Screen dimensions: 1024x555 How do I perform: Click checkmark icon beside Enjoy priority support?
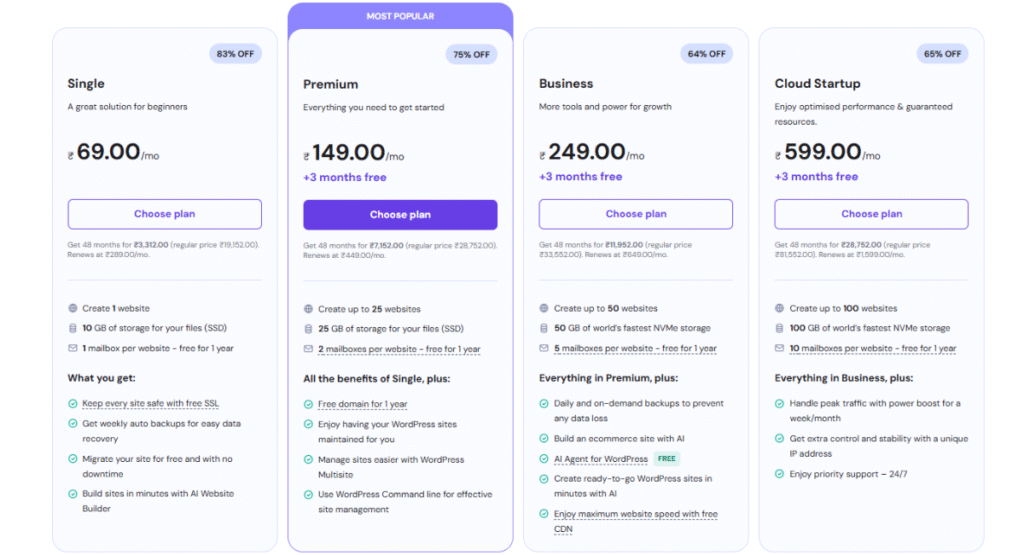780,474
